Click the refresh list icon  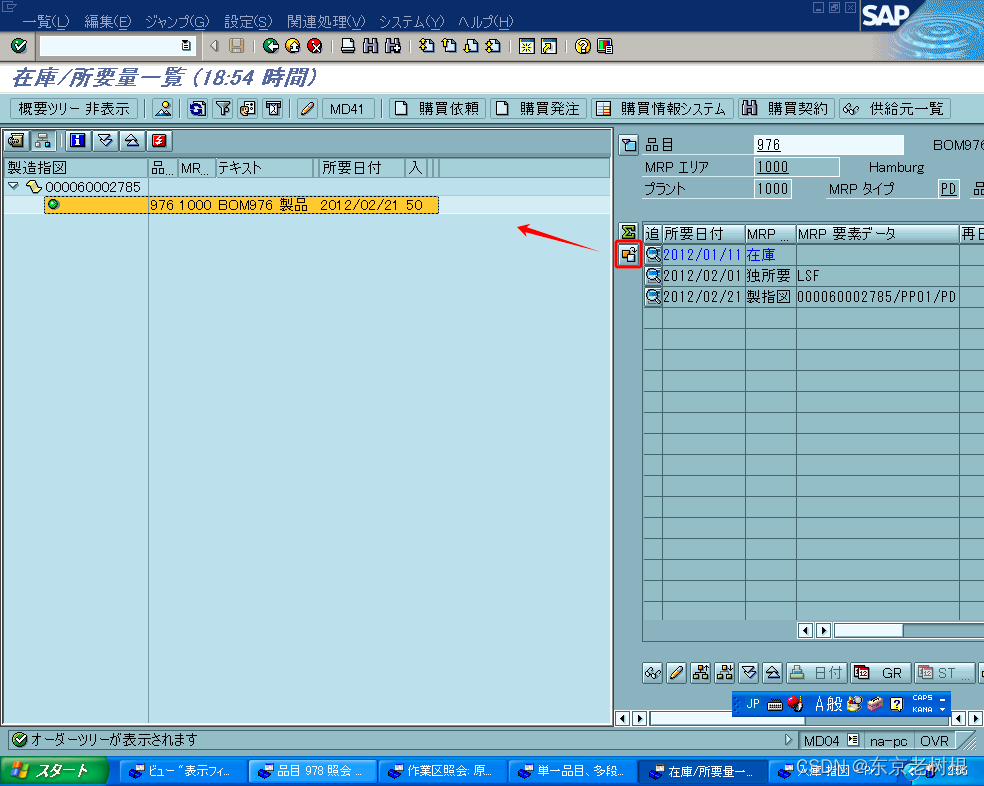tap(197, 108)
